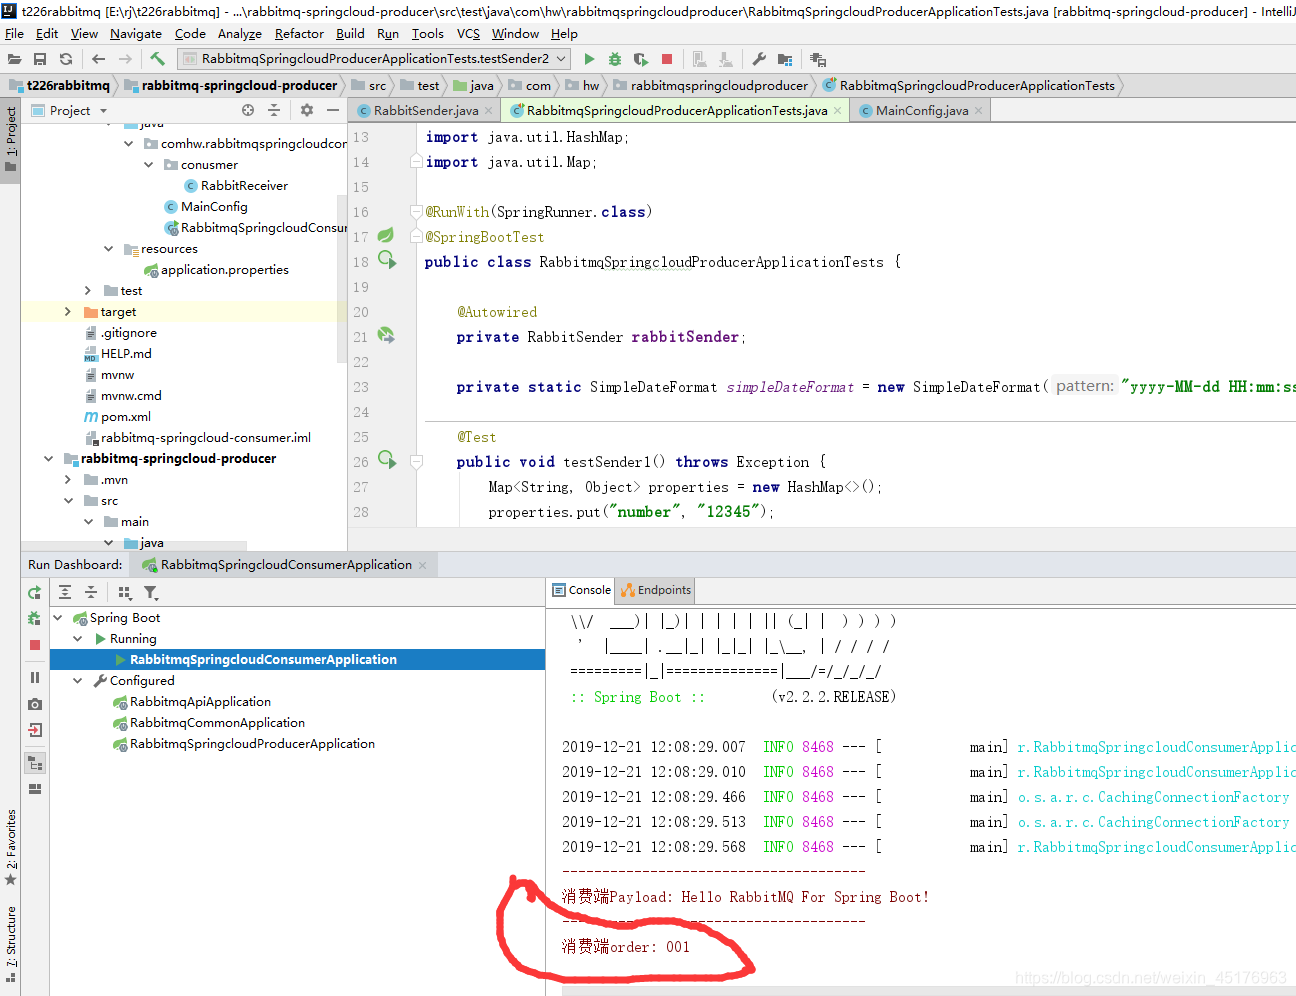The width and height of the screenshot is (1296, 996).
Task: Open the group-by options in Run Dashboard
Action: coord(124,592)
